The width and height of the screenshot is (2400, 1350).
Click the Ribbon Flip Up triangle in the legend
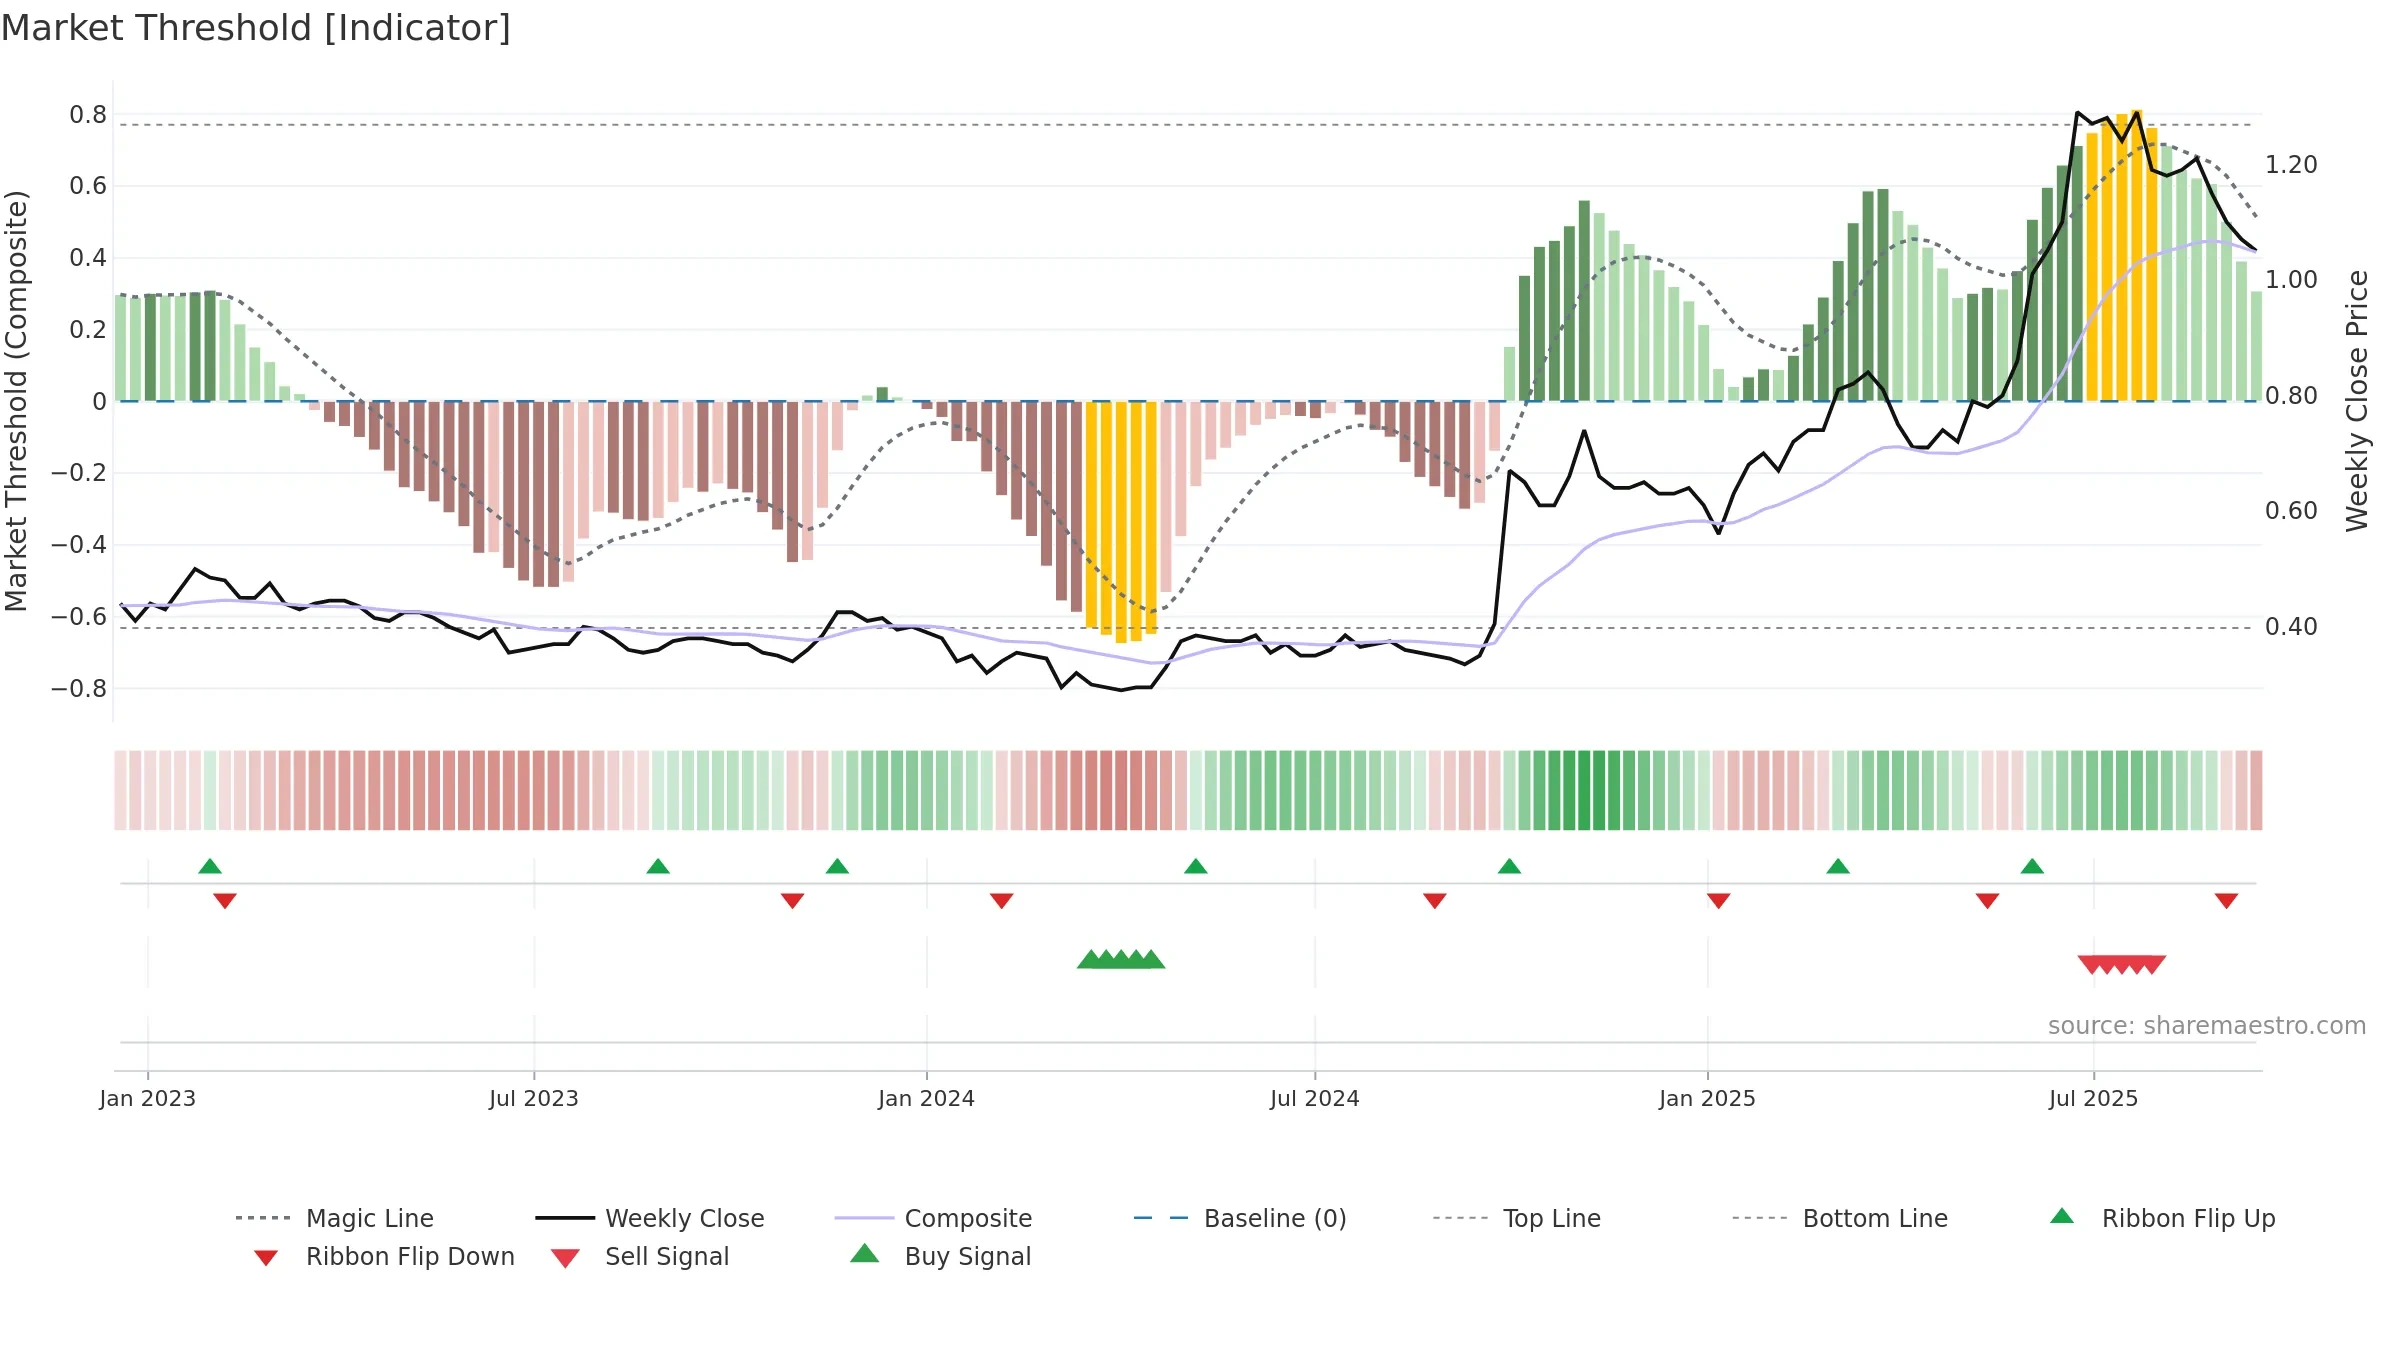point(2062,1216)
